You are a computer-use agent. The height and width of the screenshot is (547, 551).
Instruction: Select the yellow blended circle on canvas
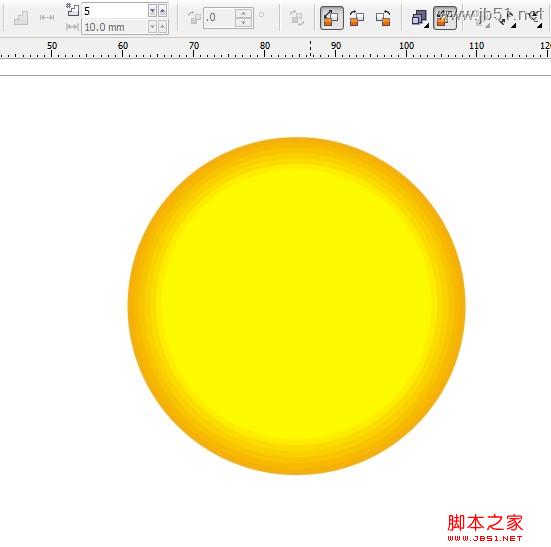click(x=297, y=306)
